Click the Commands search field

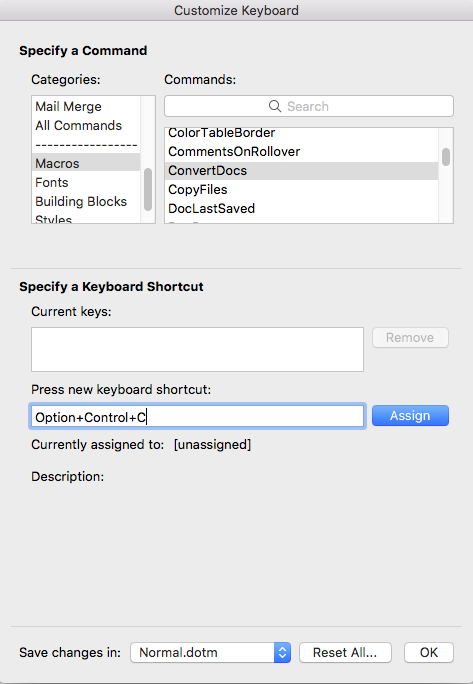pyautogui.click(x=309, y=106)
